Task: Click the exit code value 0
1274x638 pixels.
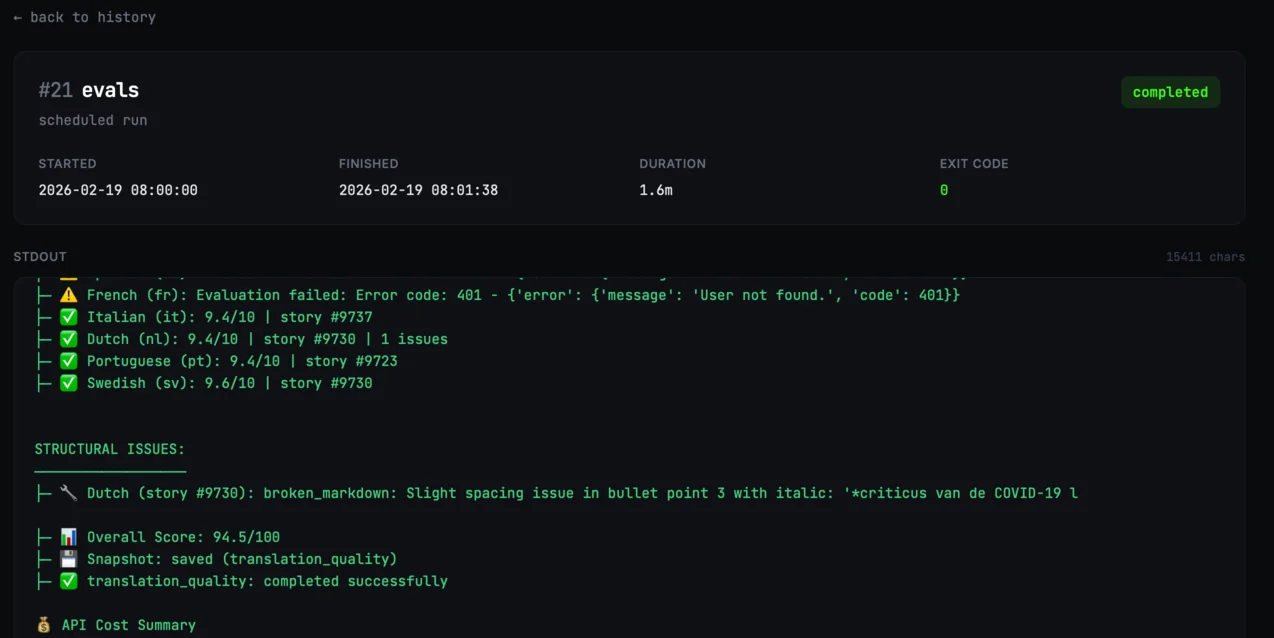Action: tap(944, 190)
